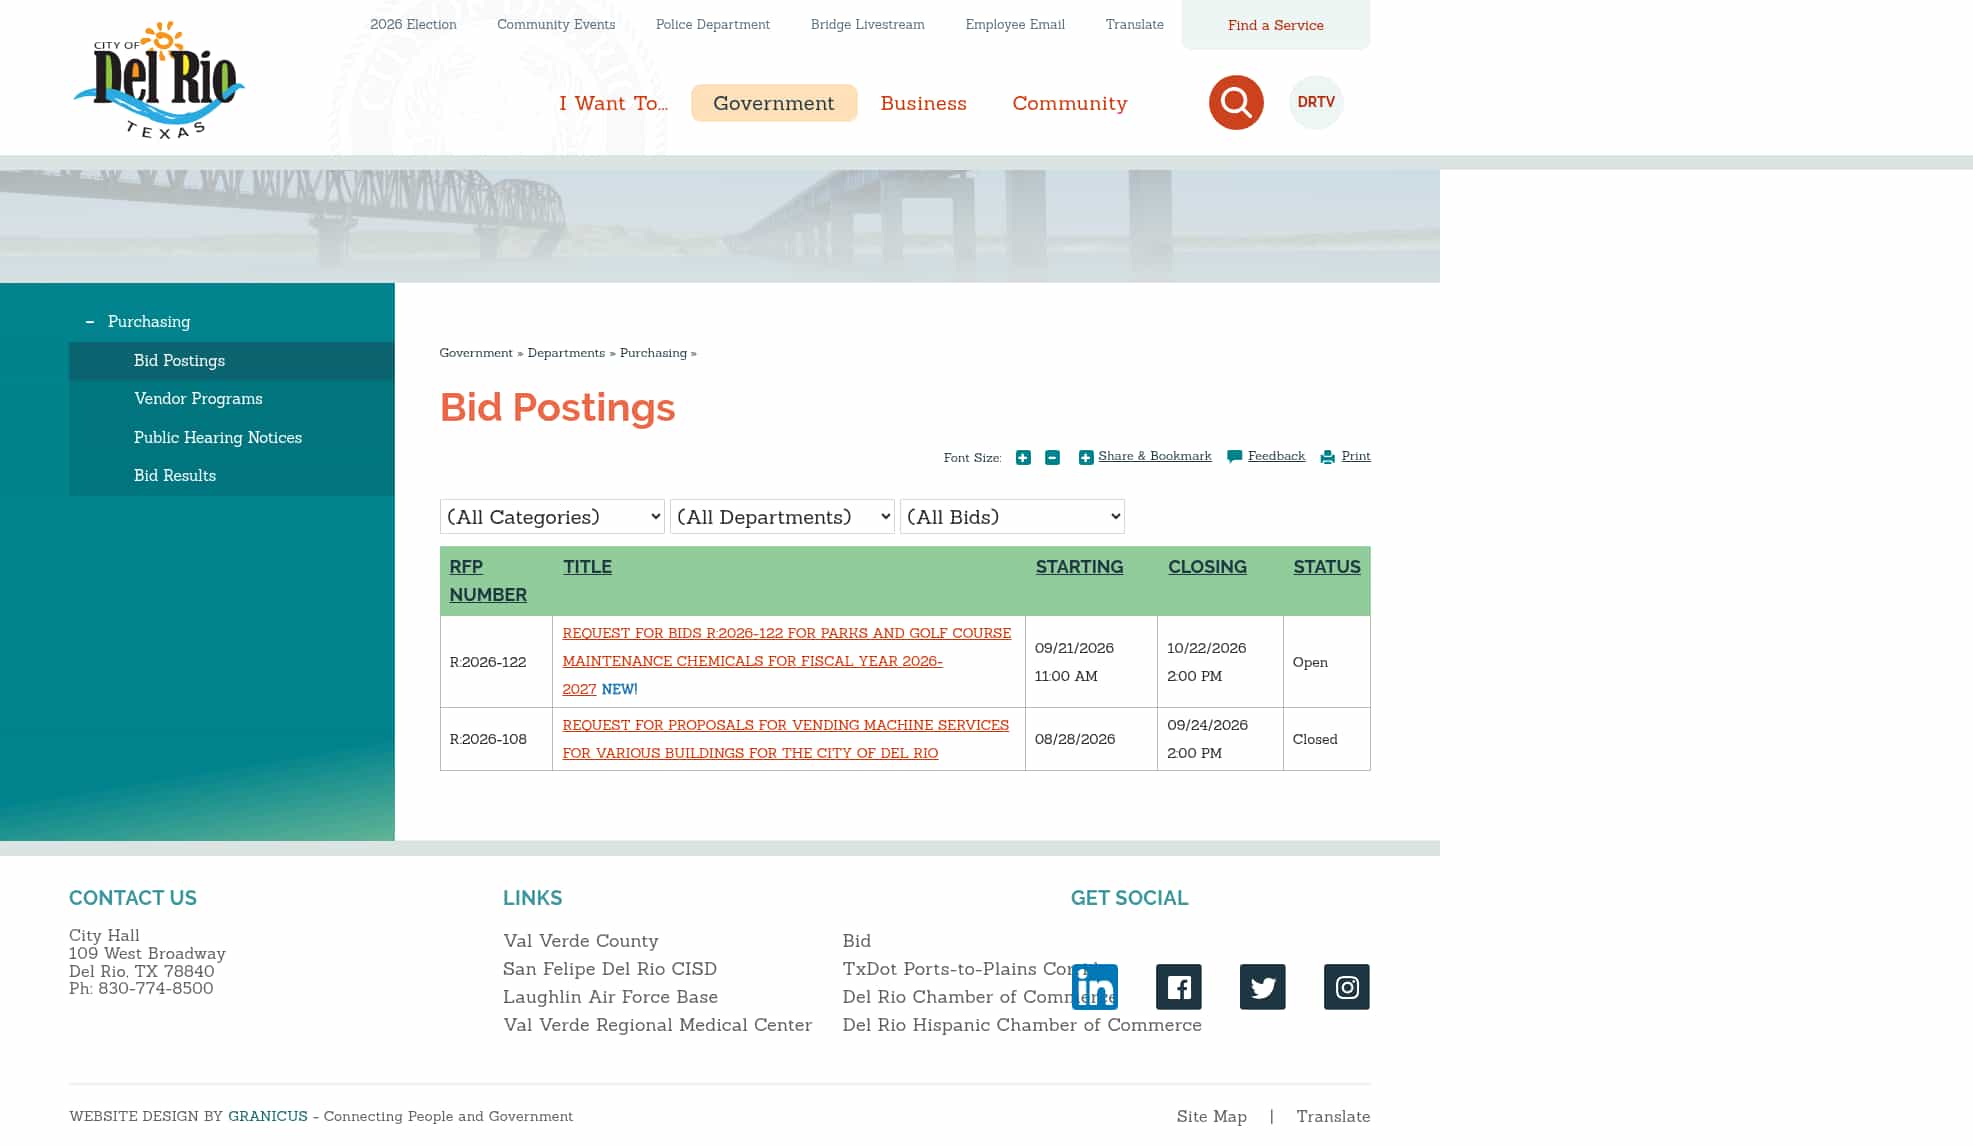Open the Facebook social icon
The image size is (1973, 1146).
1179,987
